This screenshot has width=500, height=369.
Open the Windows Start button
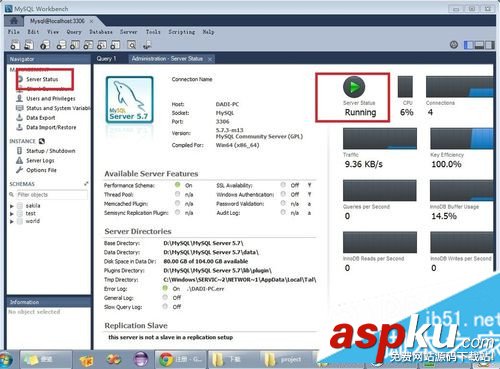click(6, 360)
